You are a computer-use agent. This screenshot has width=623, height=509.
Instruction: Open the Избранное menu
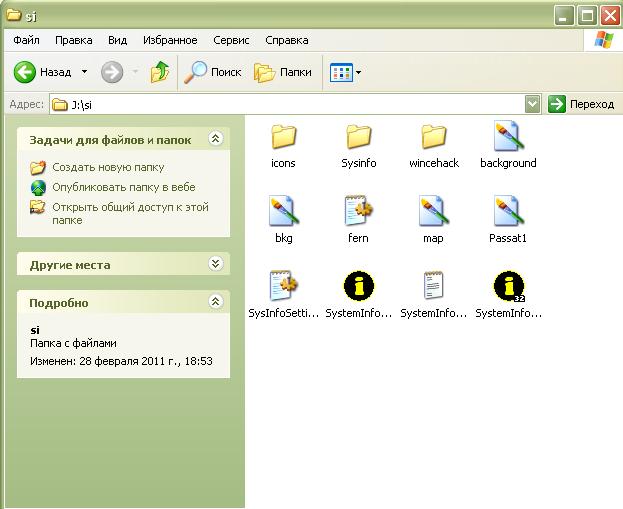tap(170, 40)
